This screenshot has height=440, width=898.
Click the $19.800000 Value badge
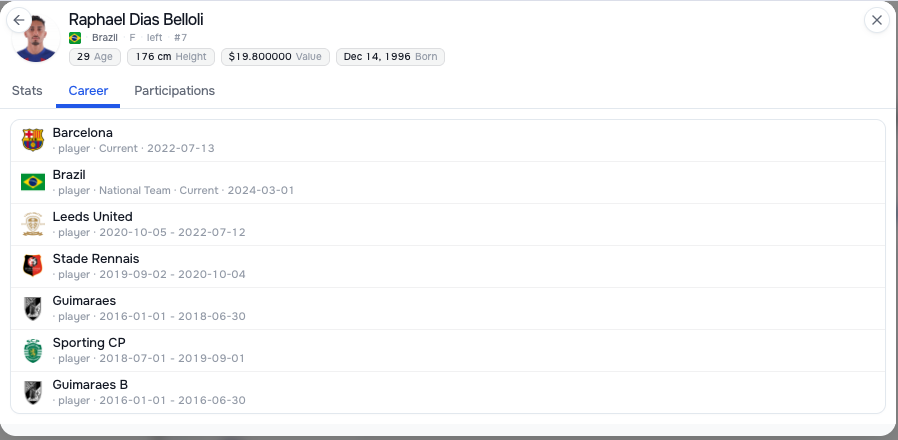[x=275, y=57]
